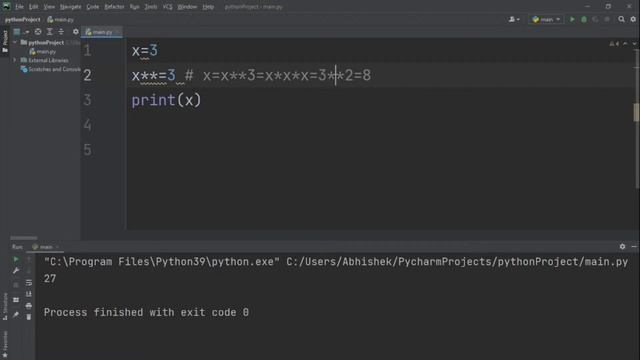Rerun main from Run panel play icon
Viewport: 640px width, 360px height.
tap(16, 259)
